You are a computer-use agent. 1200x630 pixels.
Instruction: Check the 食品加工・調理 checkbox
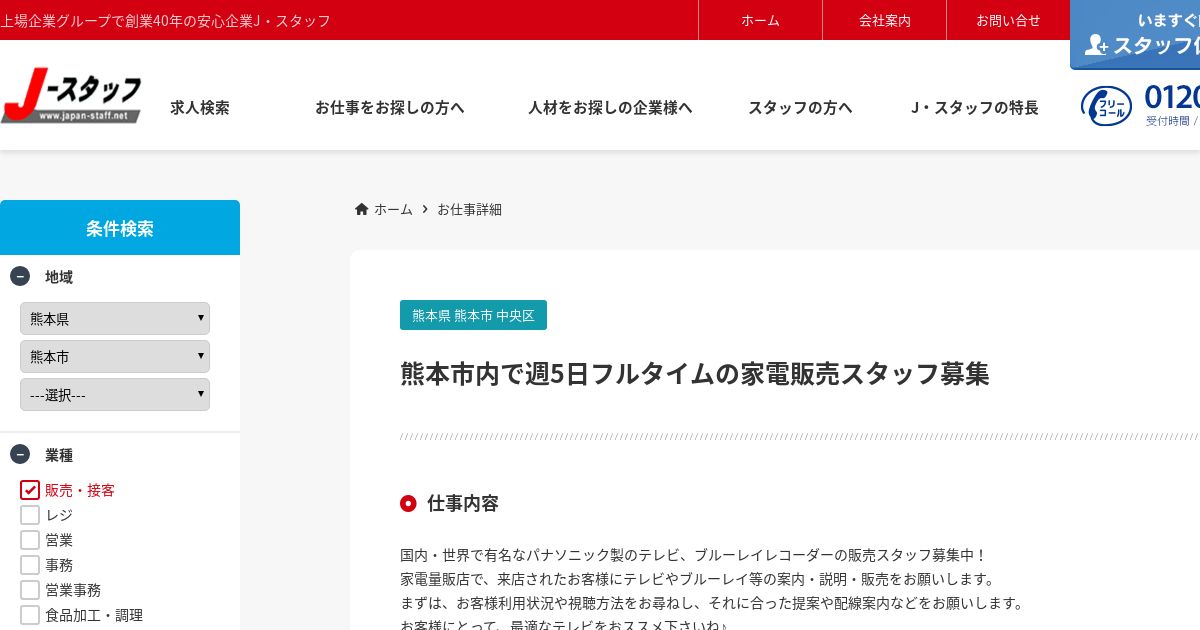coord(30,615)
